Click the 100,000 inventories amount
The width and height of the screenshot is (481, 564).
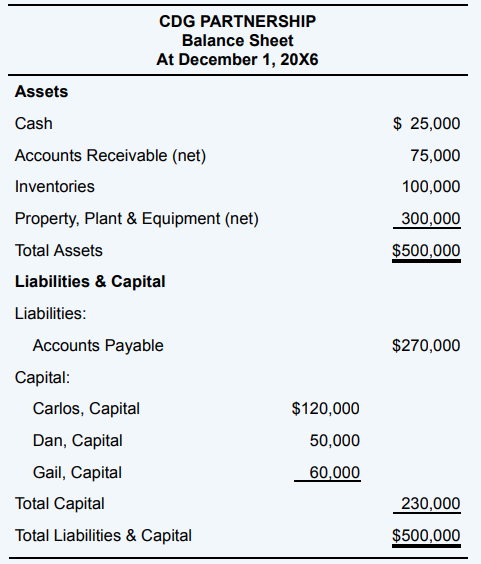[431, 187]
